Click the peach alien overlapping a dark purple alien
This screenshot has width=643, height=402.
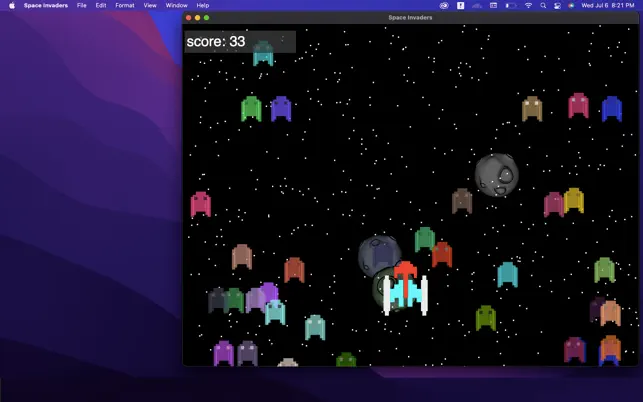(x=610, y=313)
